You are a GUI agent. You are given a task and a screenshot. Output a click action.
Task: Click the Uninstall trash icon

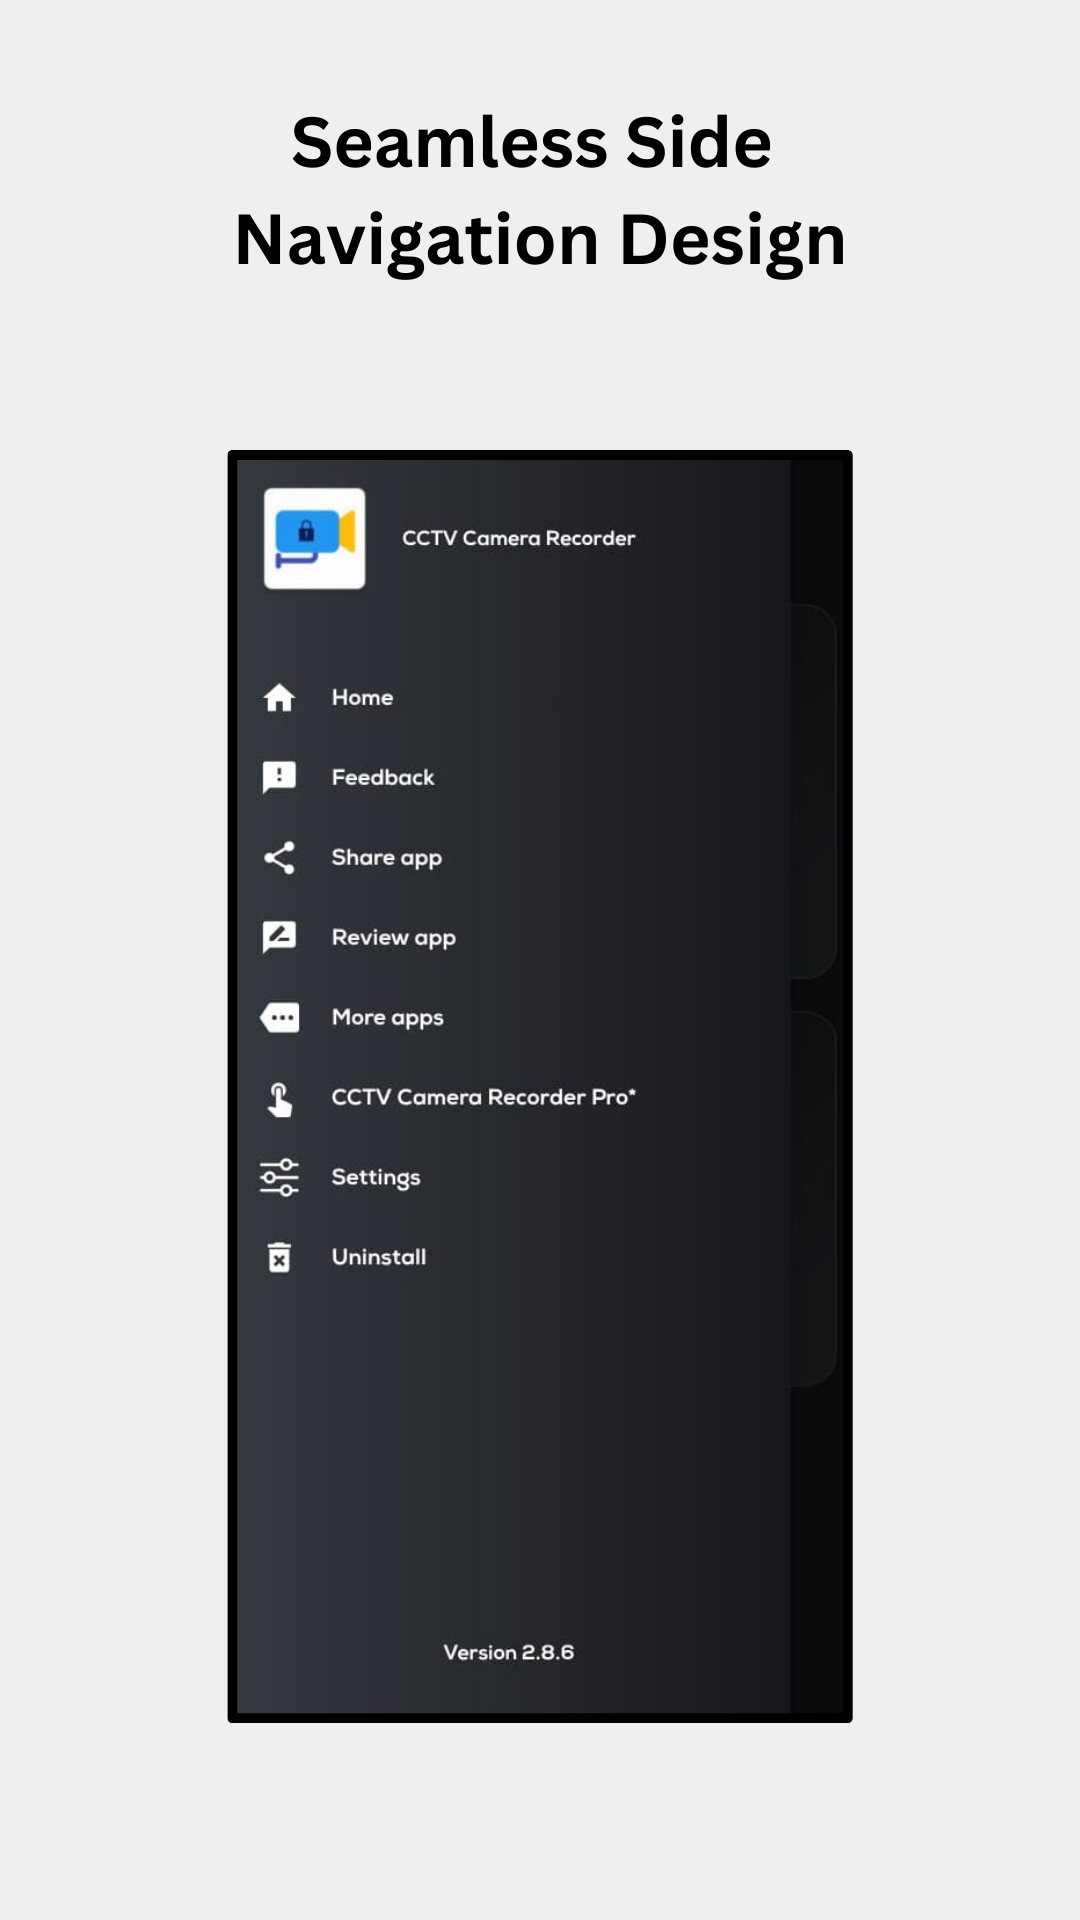coord(279,1257)
